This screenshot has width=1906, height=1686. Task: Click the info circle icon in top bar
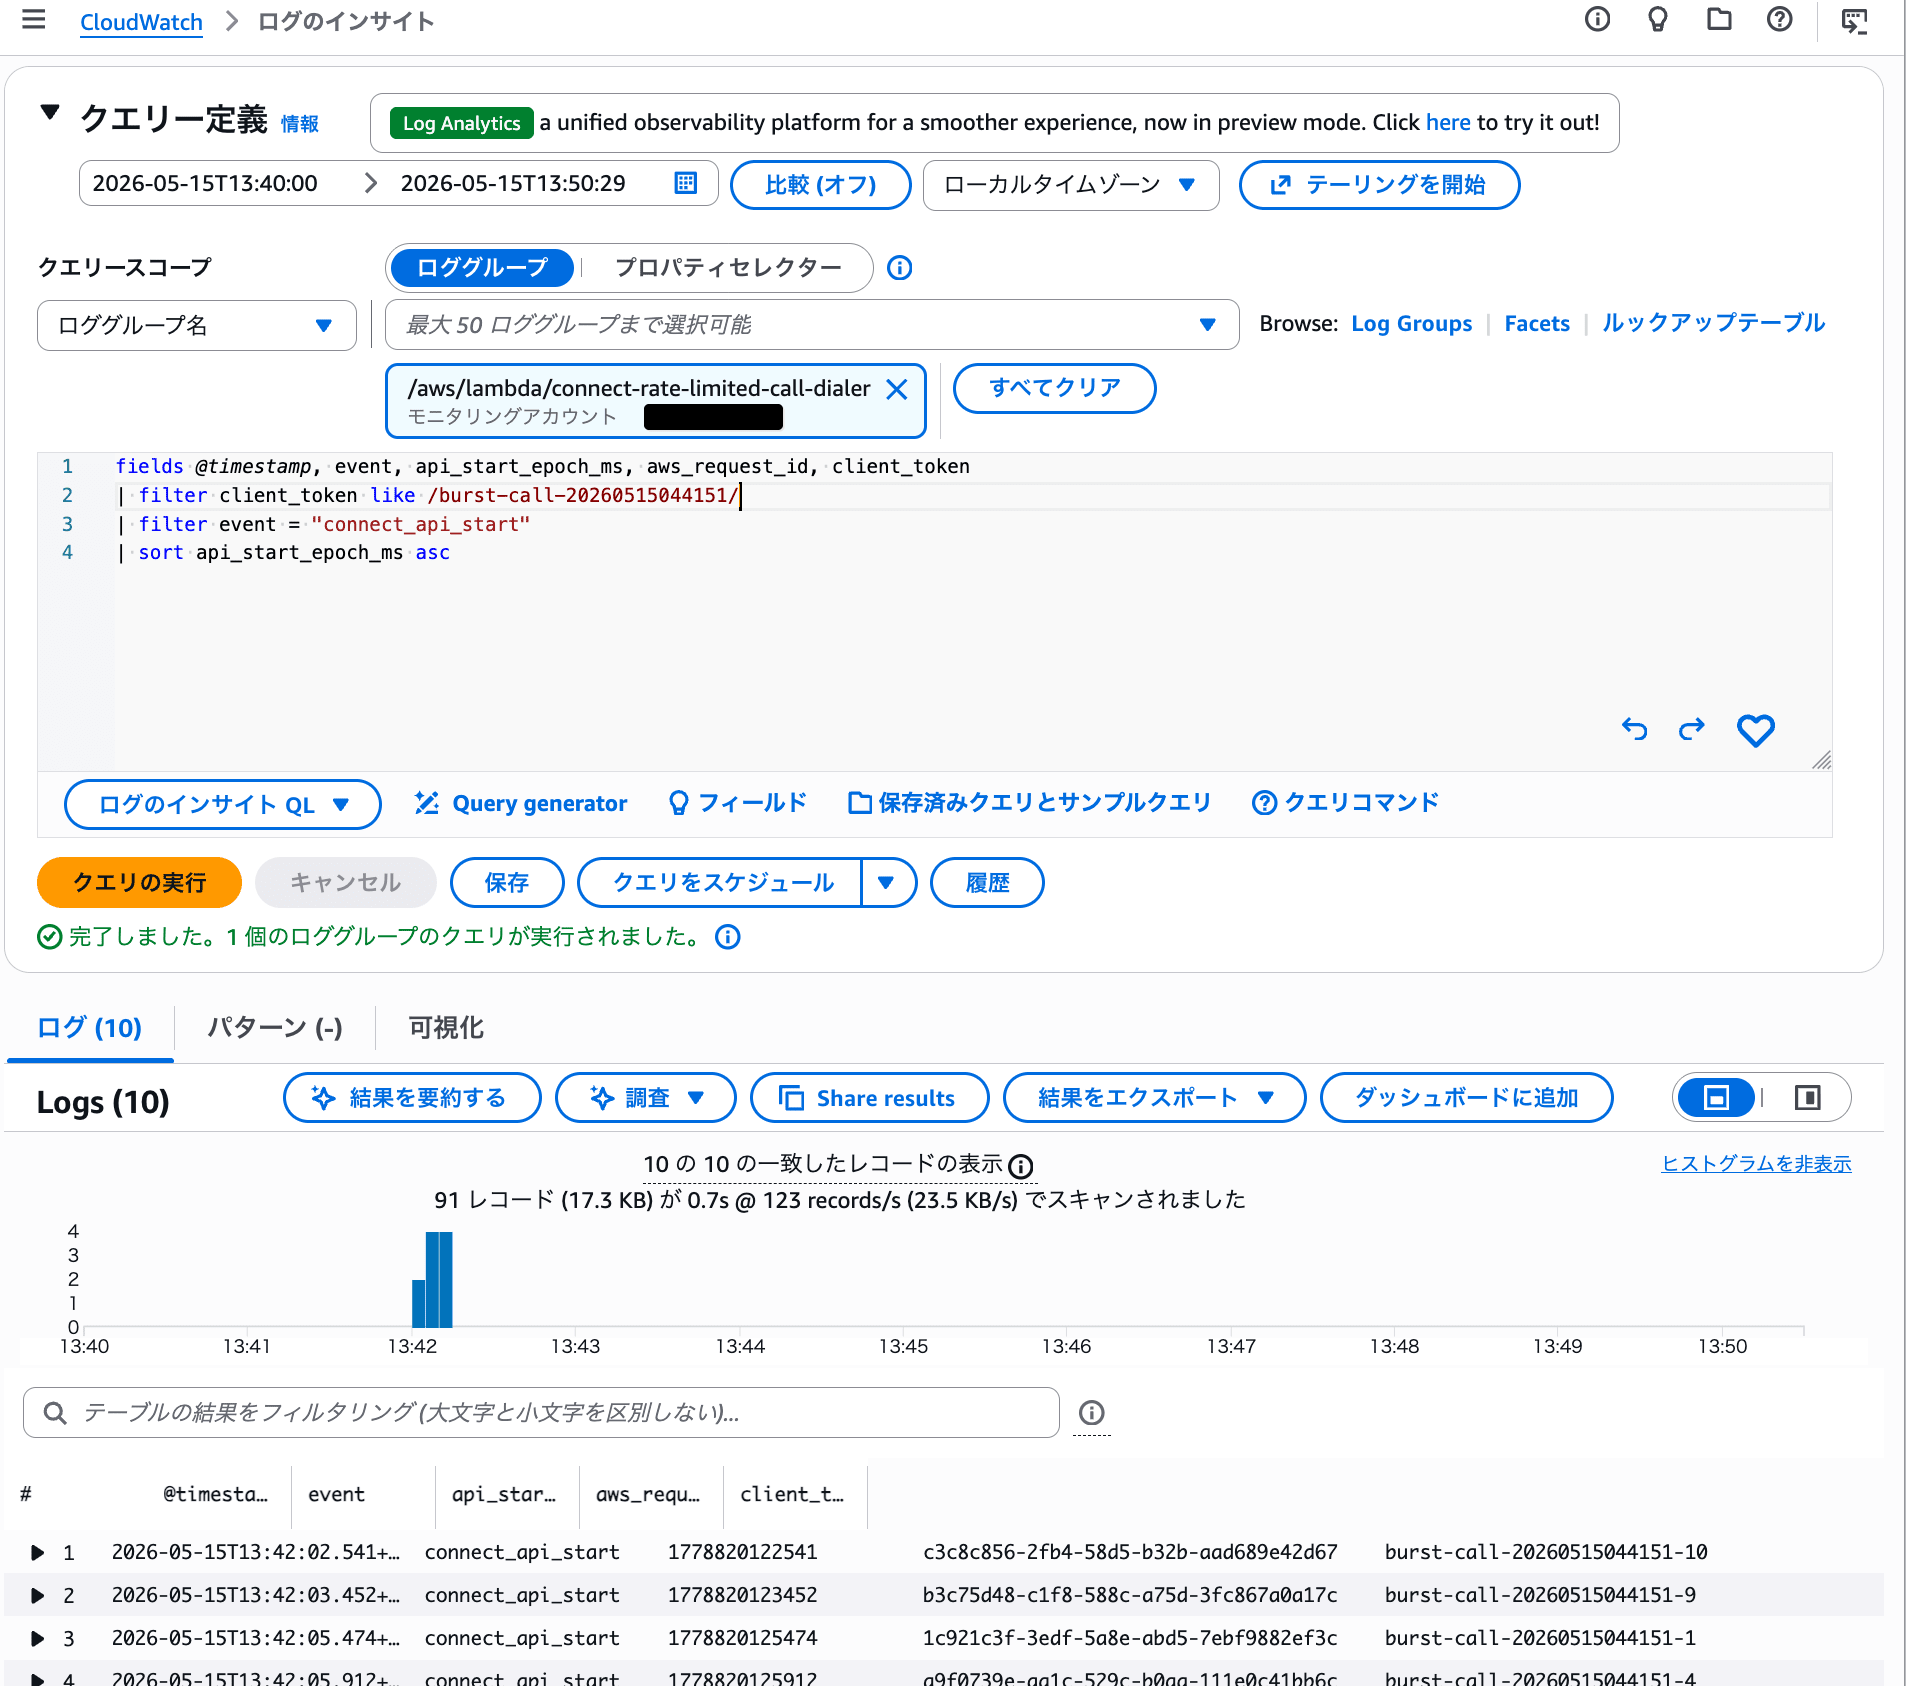(1597, 20)
